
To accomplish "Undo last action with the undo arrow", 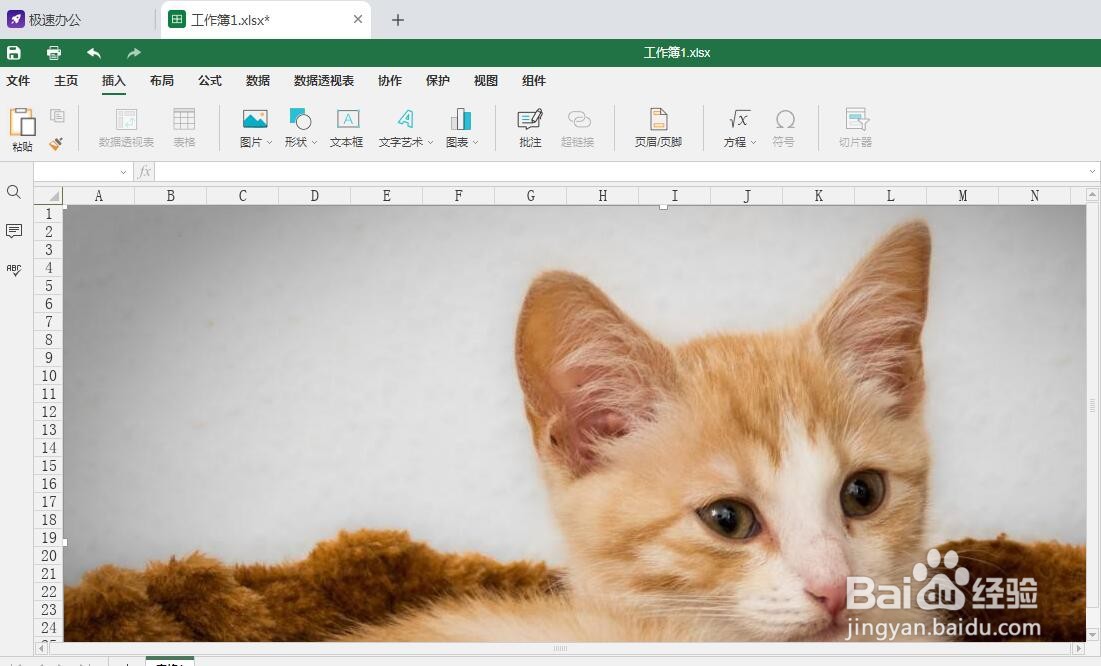I will point(95,52).
